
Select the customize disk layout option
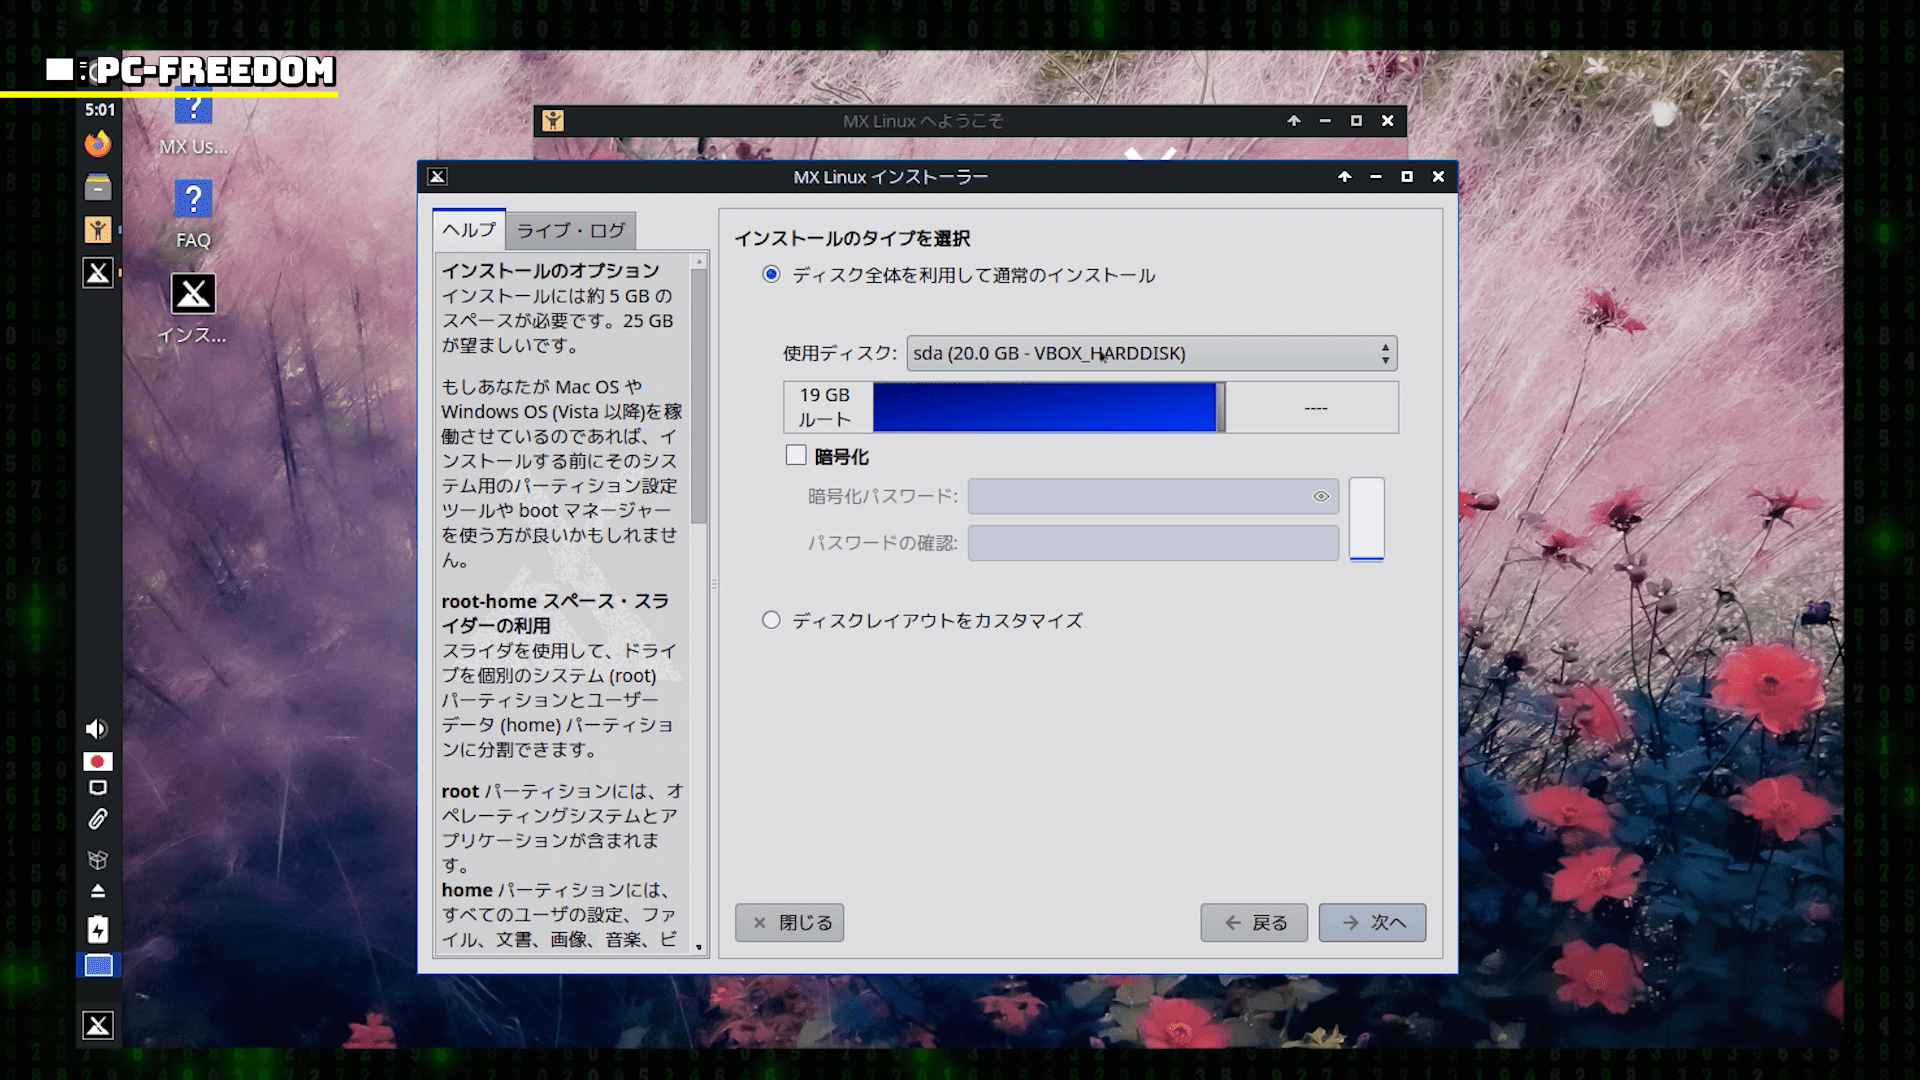coord(771,620)
